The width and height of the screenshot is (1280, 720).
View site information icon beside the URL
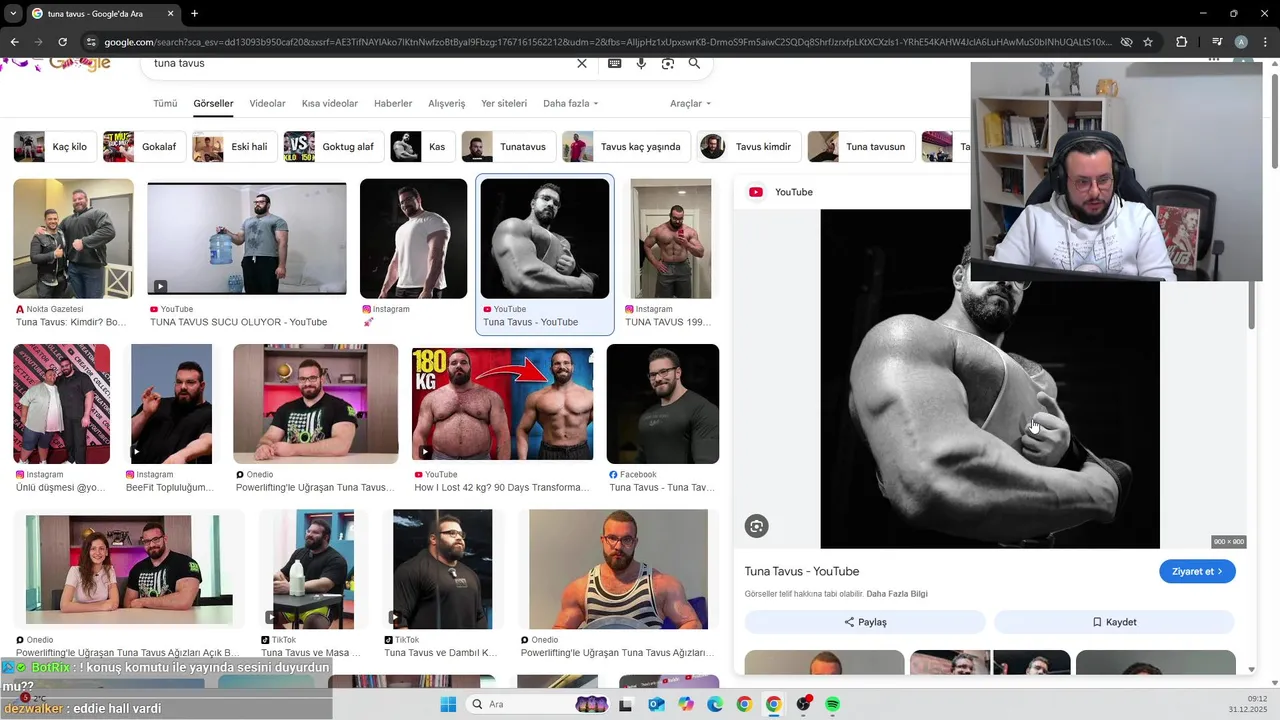coord(91,42)
